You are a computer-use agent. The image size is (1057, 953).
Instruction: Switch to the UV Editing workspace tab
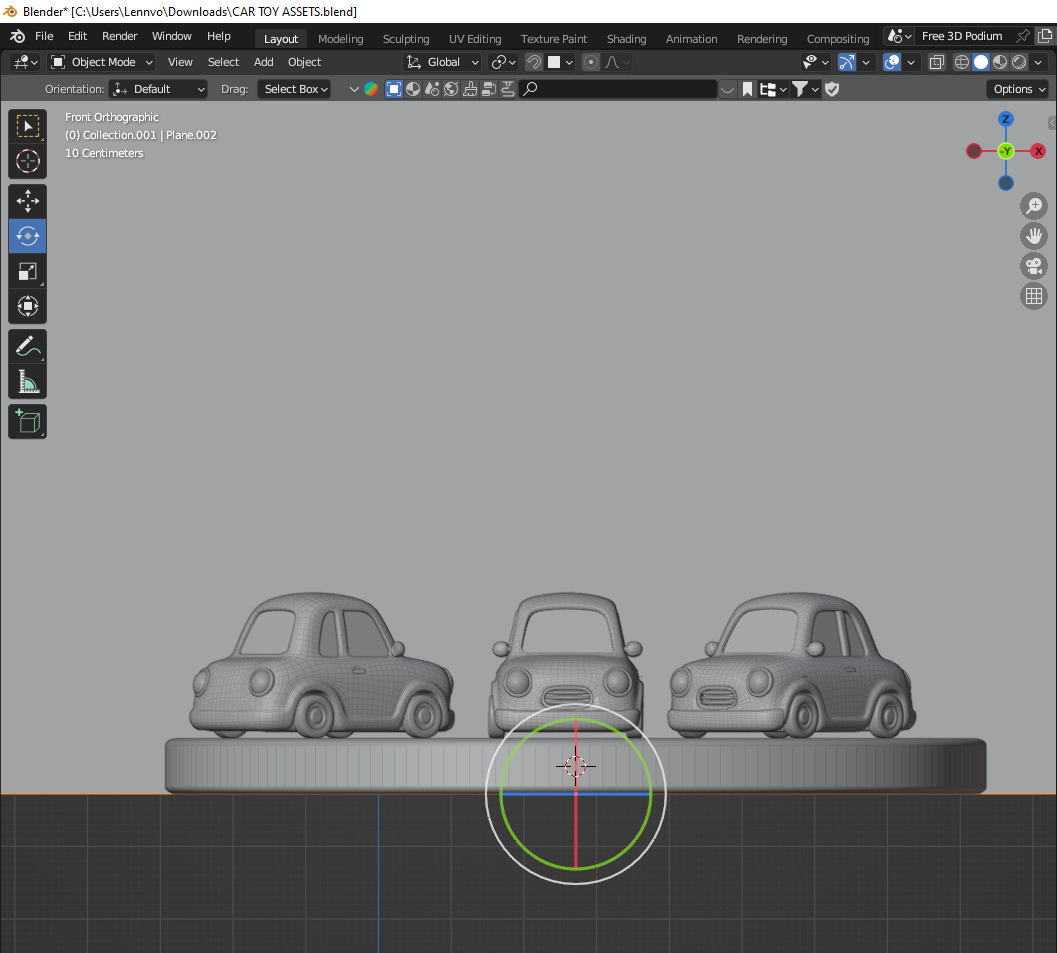(x=475, y=39)
